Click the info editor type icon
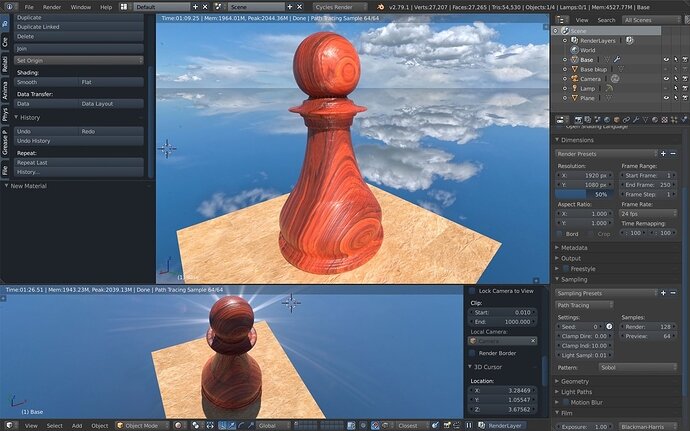This screenshot has width=690, height=431. (10, 7)
